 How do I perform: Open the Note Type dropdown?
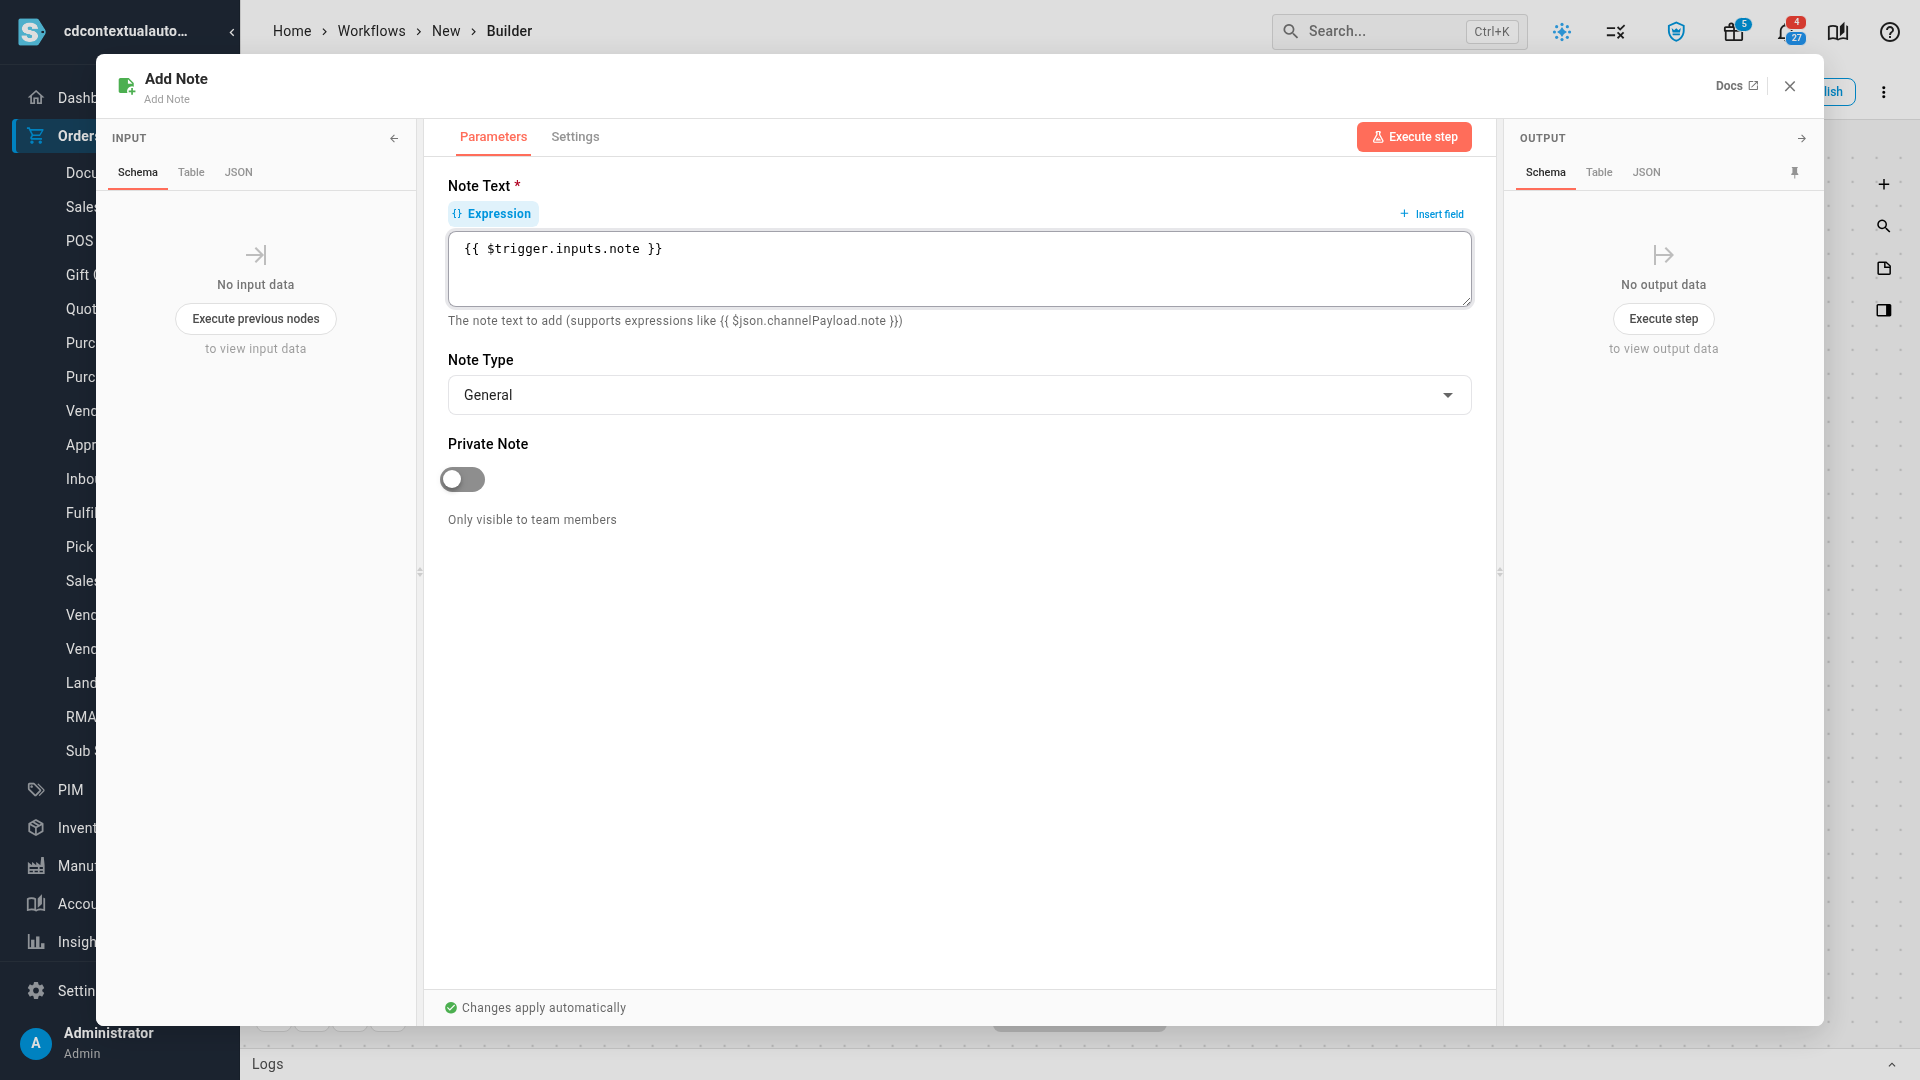(x=959, y=395)
